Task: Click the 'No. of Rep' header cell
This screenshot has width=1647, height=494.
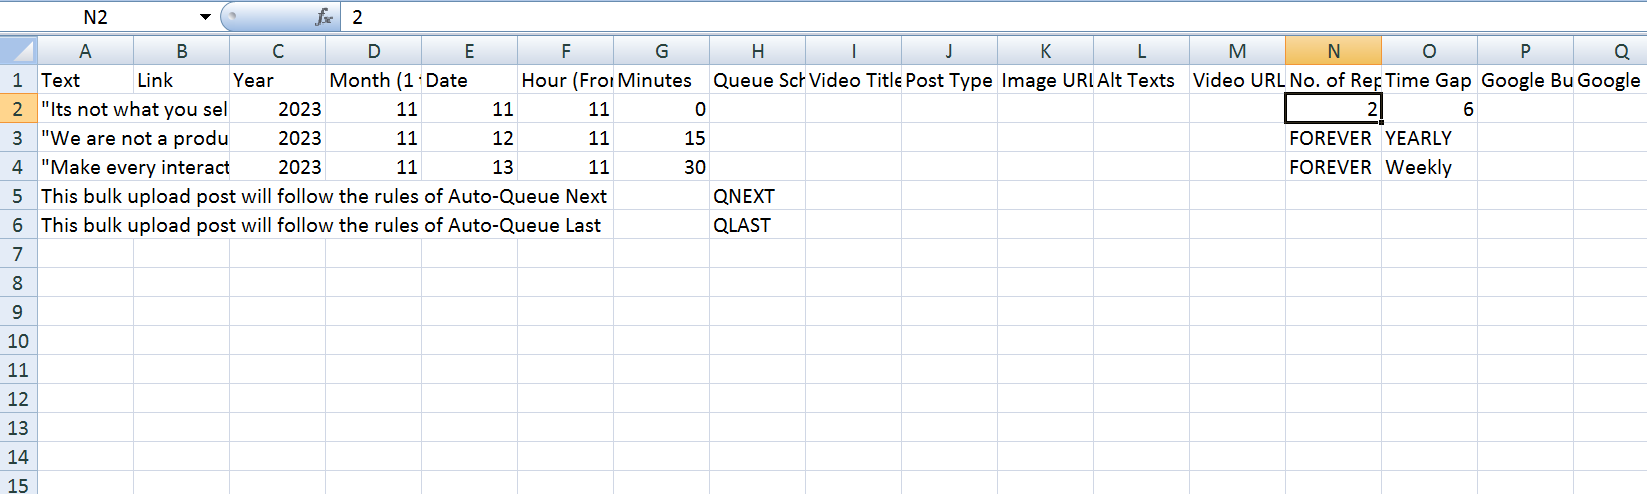Action: (x=1333, y=80)
